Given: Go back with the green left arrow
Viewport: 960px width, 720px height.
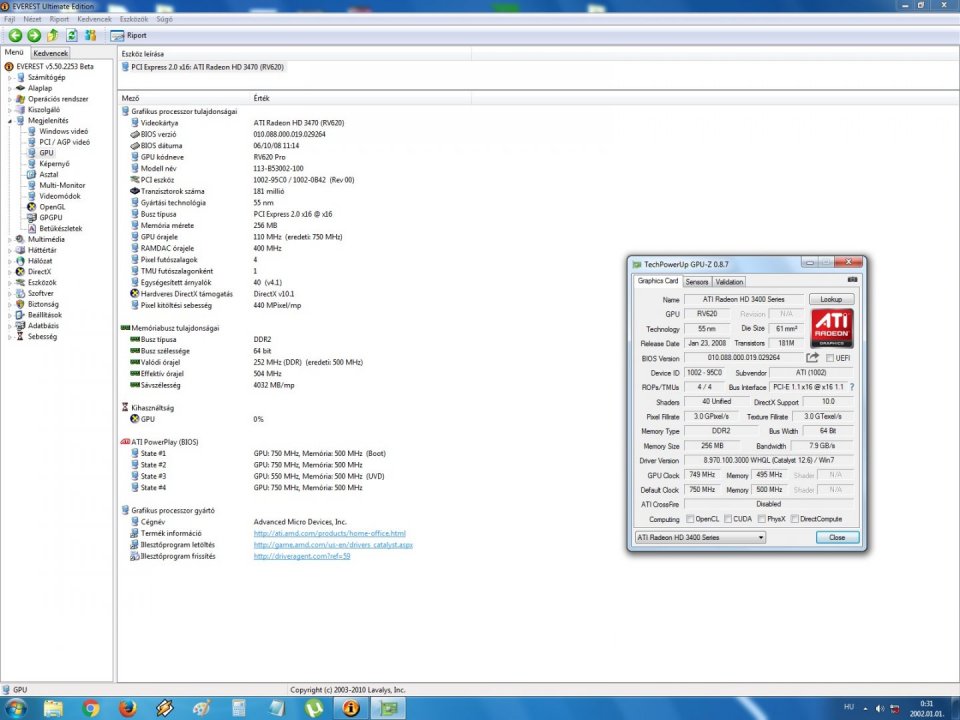Looking at the screenshot, I should click(15, 36).
